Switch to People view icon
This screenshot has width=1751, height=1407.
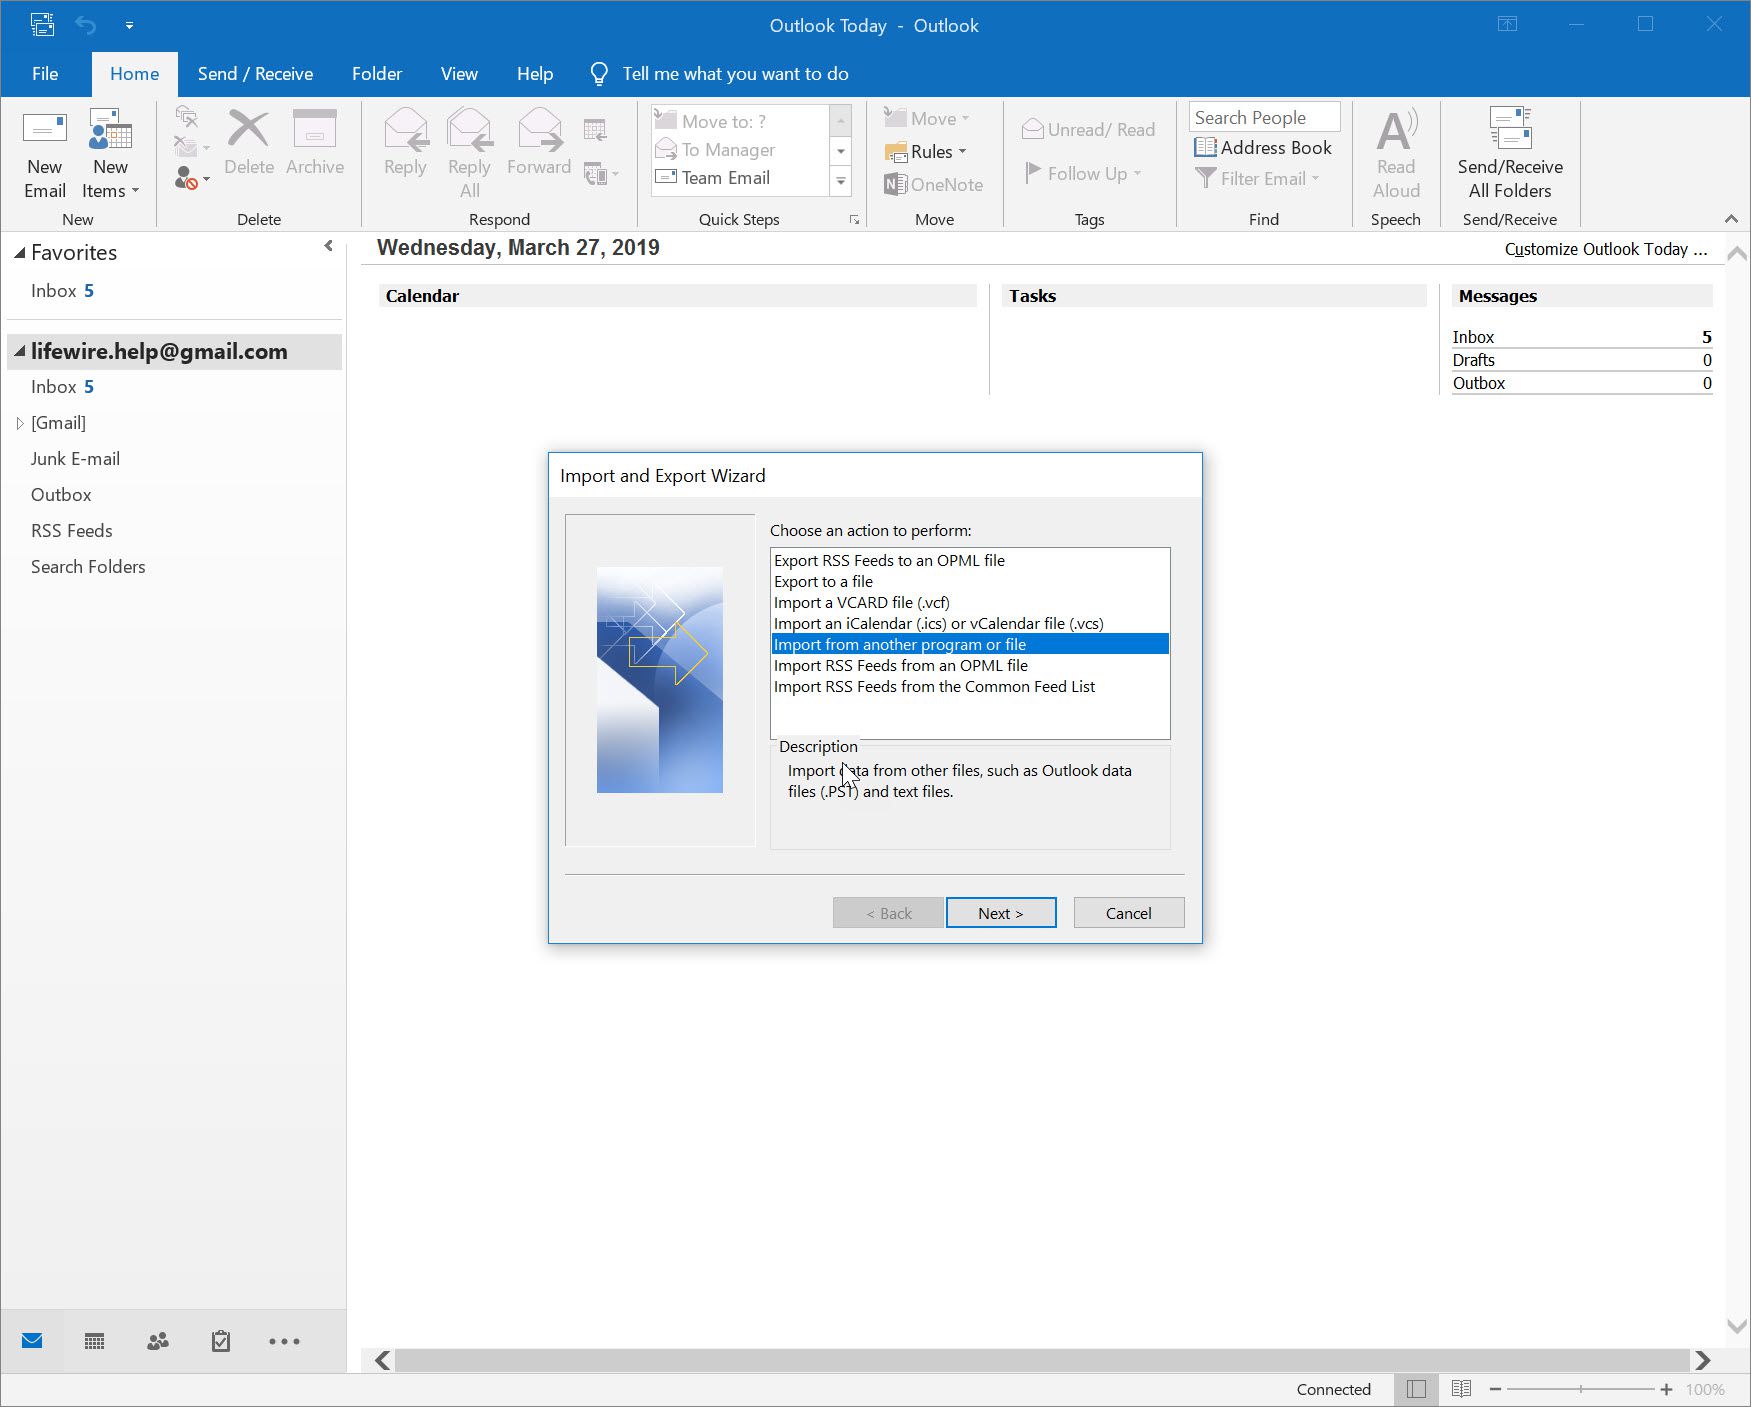158,1341
